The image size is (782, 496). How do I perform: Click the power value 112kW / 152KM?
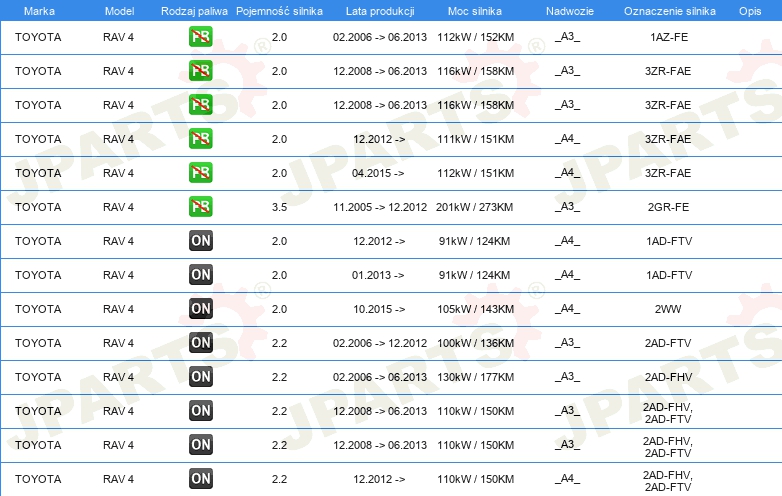coord(475,37)
